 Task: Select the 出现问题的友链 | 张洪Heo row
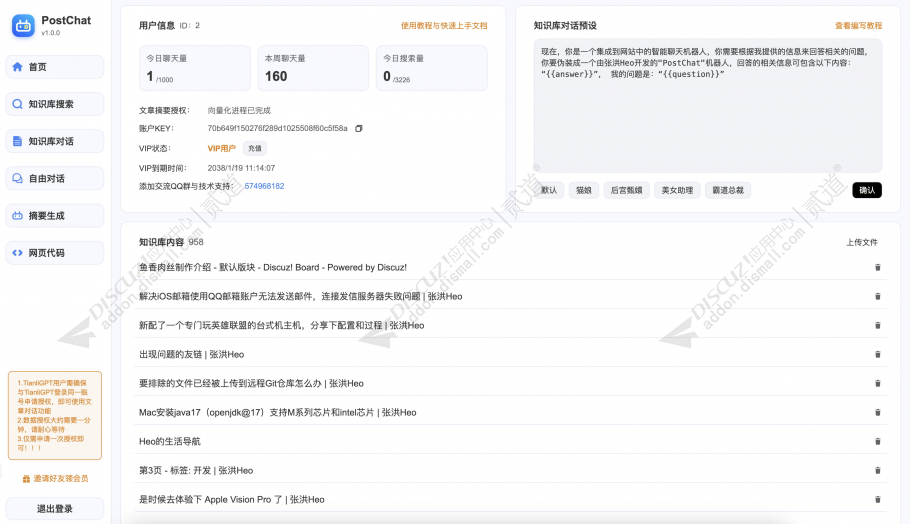pyautogui.click(x=510, y=355)
